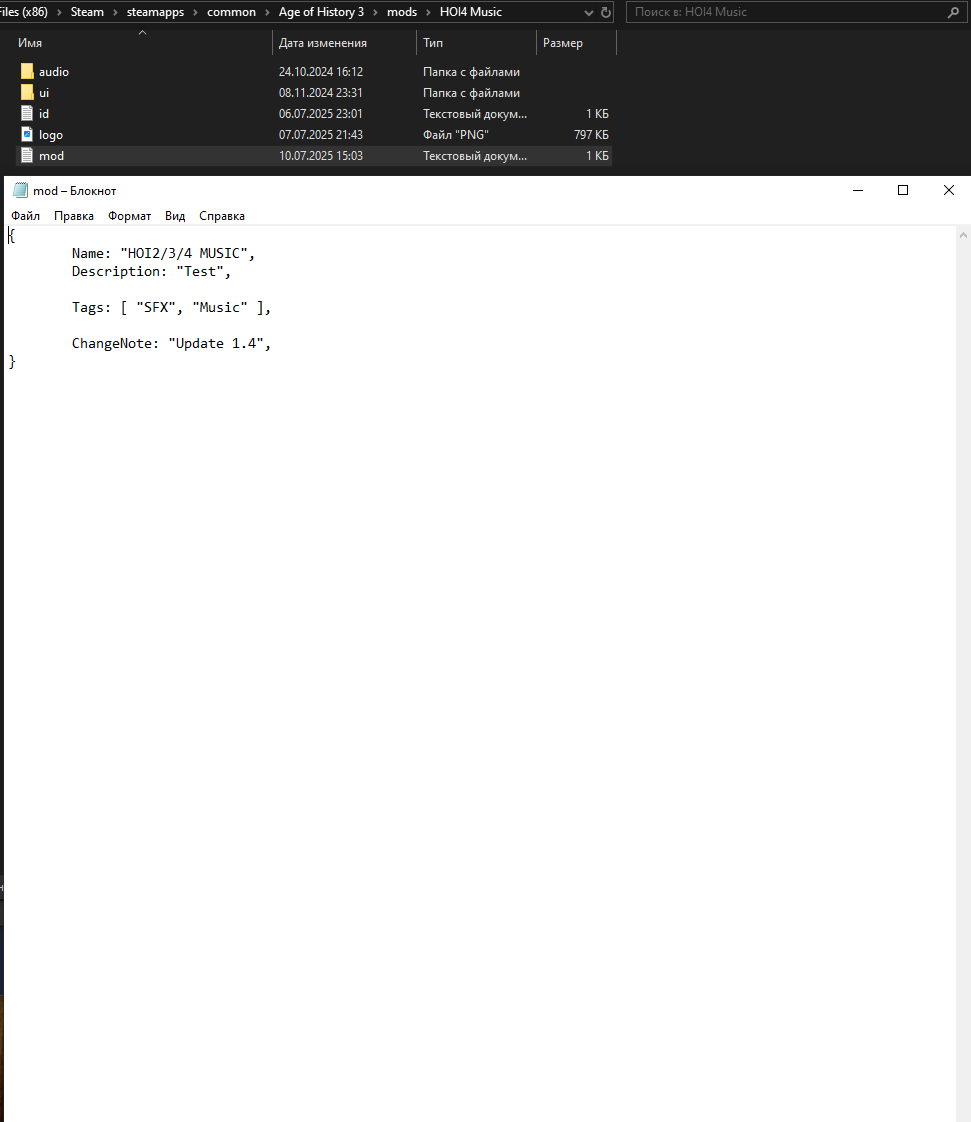Click Files (x86) breadcrumb segment
The image size is (971, 1122).
click(x=24, y=12)
